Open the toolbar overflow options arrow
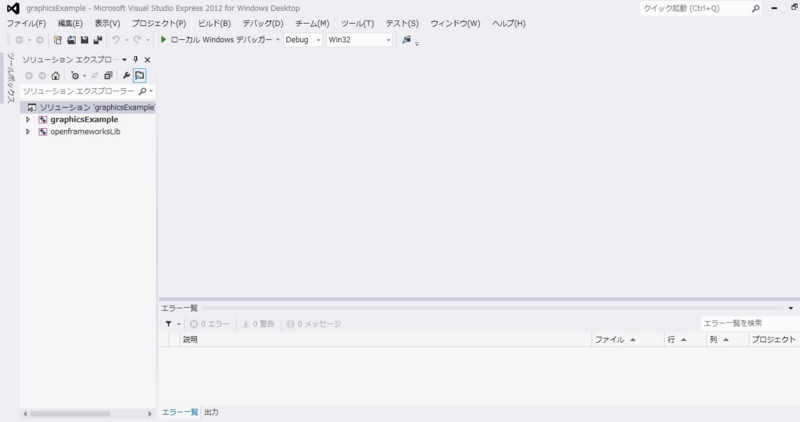The image size is (800, 422). (417, 44)
